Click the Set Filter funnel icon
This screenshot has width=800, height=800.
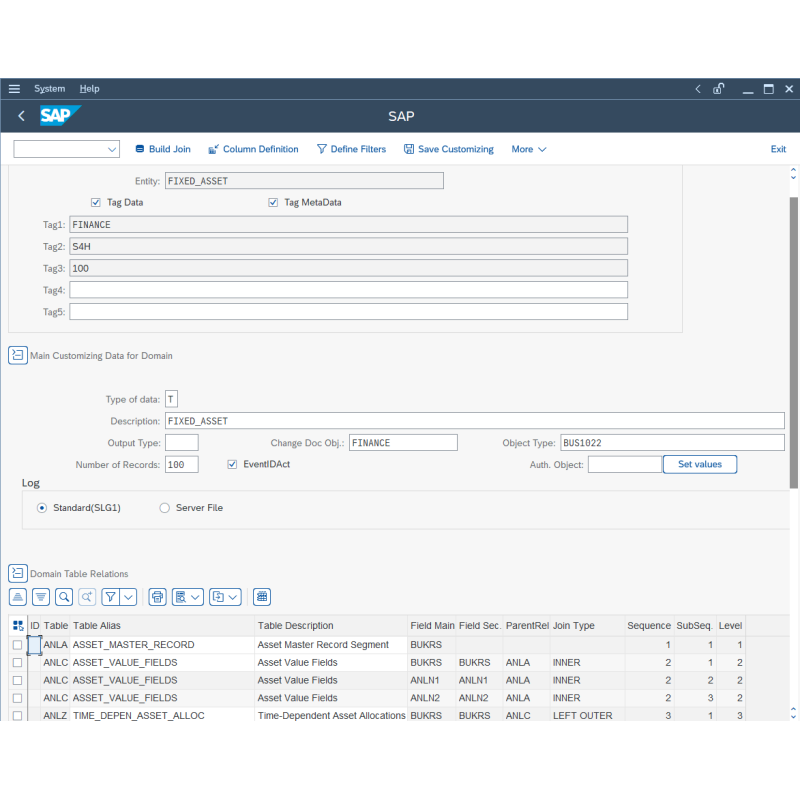pos(110,596)
